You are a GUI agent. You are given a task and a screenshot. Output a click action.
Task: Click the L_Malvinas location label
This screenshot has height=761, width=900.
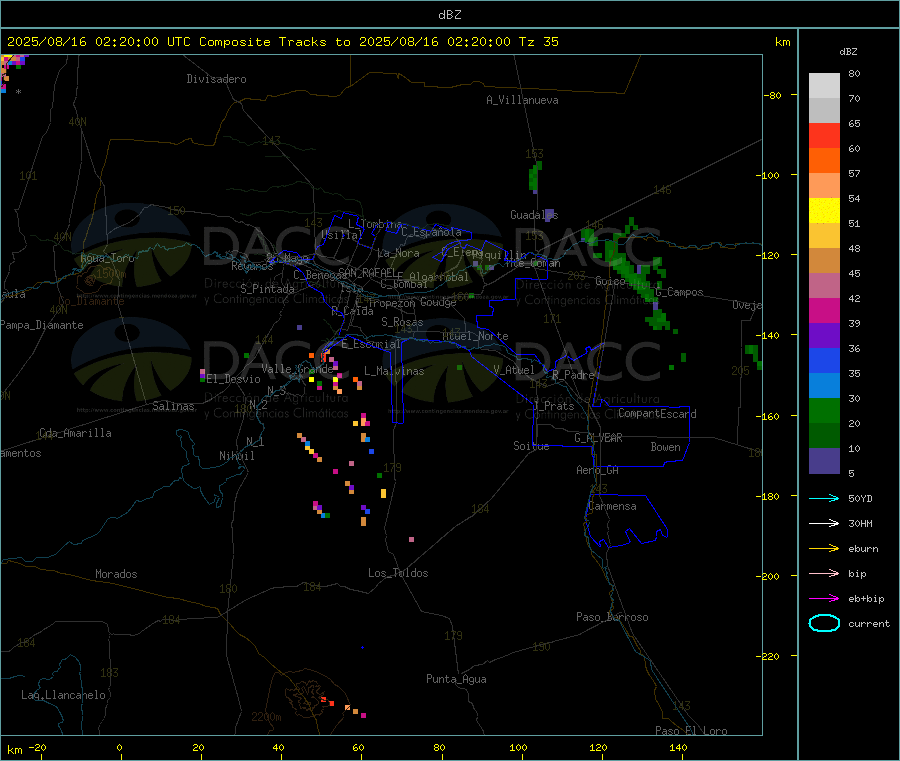click(x=394, y=371)
